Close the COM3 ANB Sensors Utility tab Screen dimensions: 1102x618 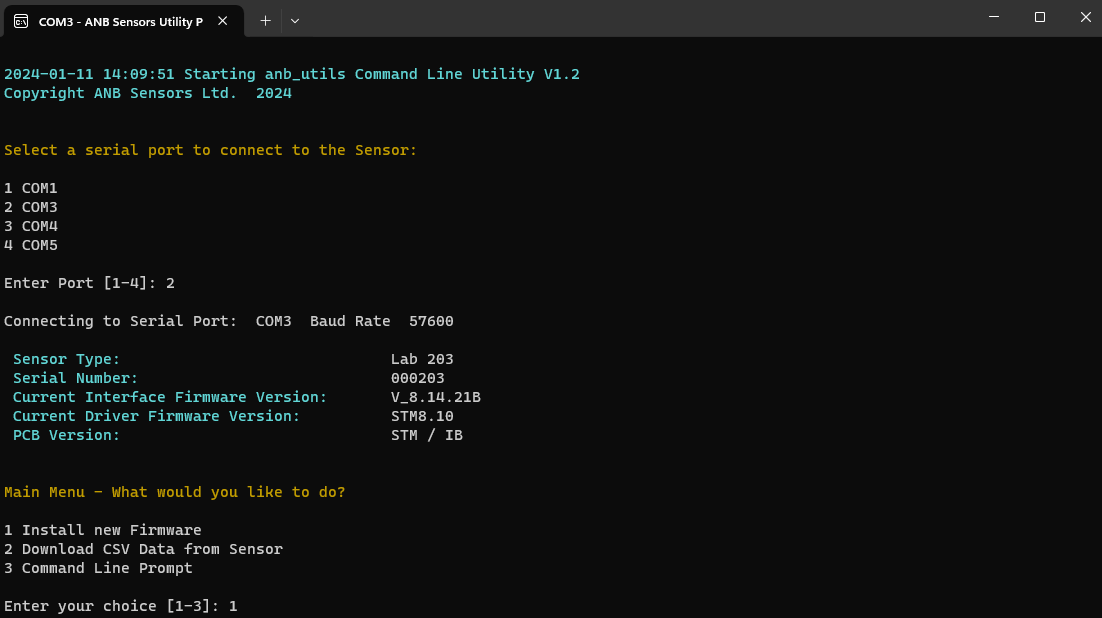(225, 20)
